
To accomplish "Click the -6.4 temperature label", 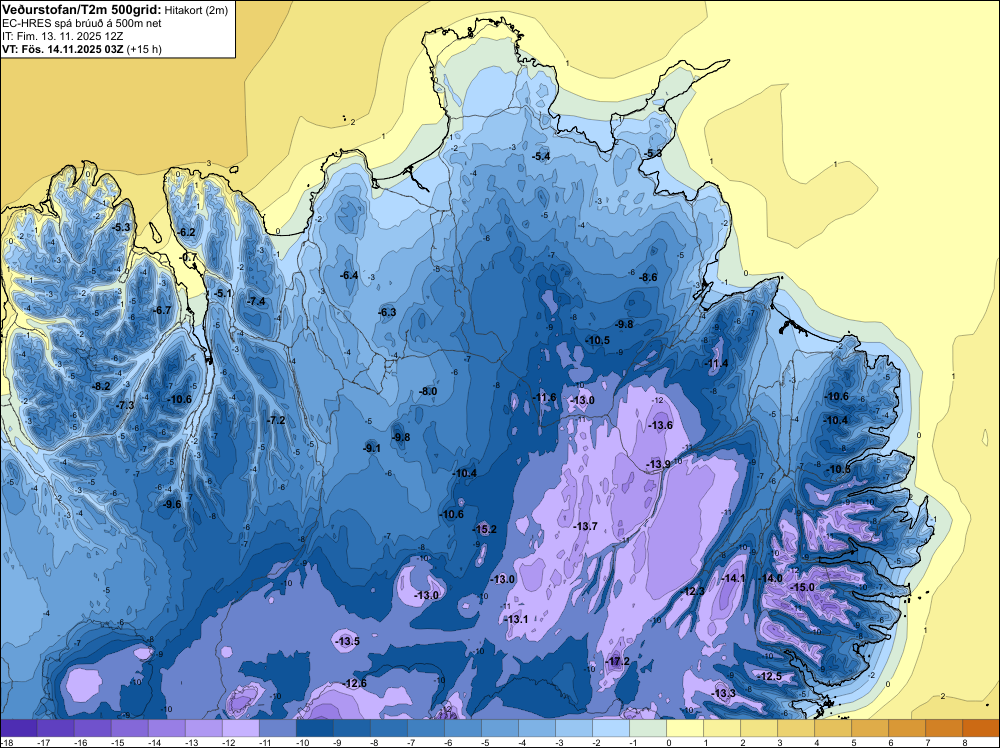I will coord(349,275).
